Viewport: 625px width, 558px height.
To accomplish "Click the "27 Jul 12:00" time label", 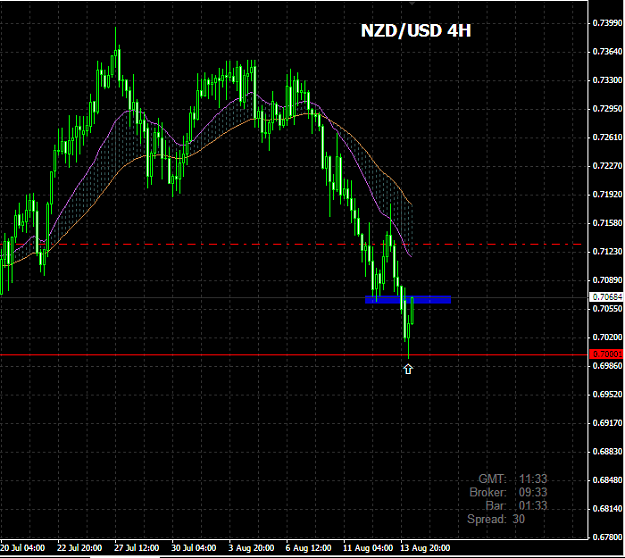I will coord(137,548).
